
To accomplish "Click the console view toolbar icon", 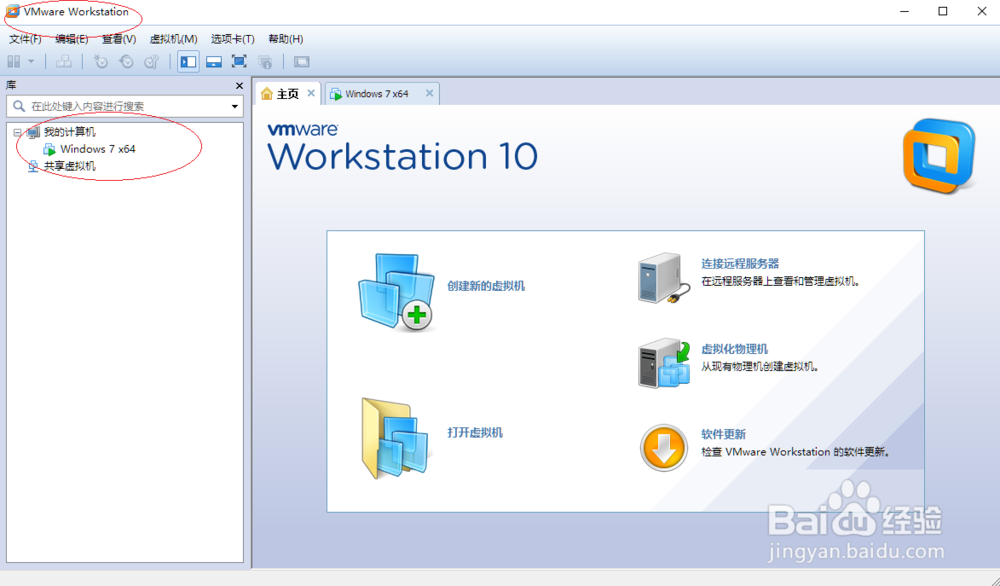I will coord(301,62).
